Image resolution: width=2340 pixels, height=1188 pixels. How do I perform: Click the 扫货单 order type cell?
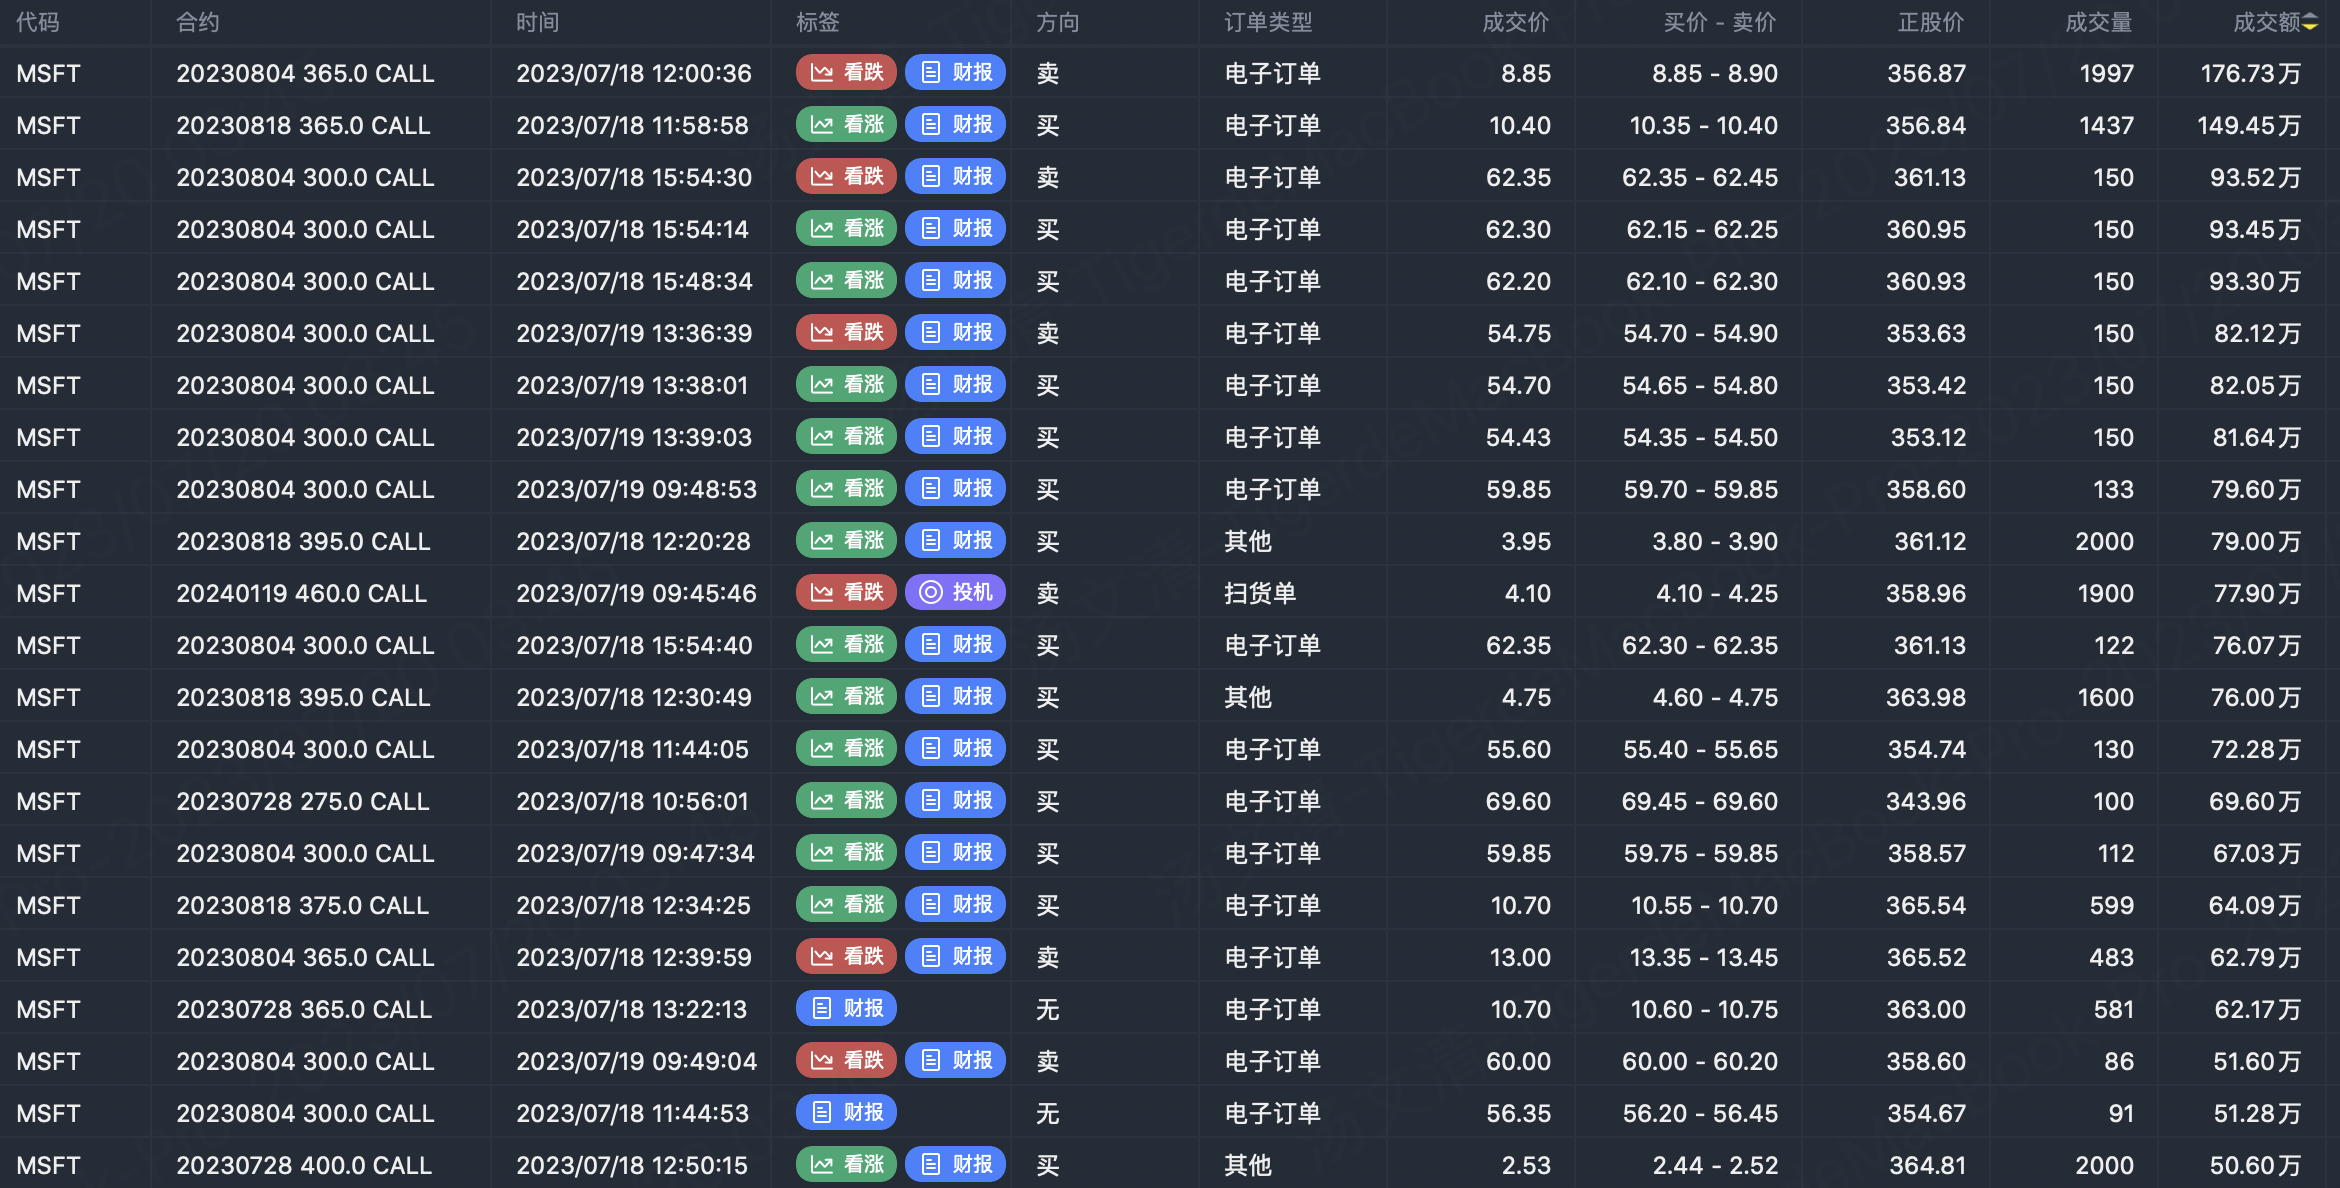1260,593
